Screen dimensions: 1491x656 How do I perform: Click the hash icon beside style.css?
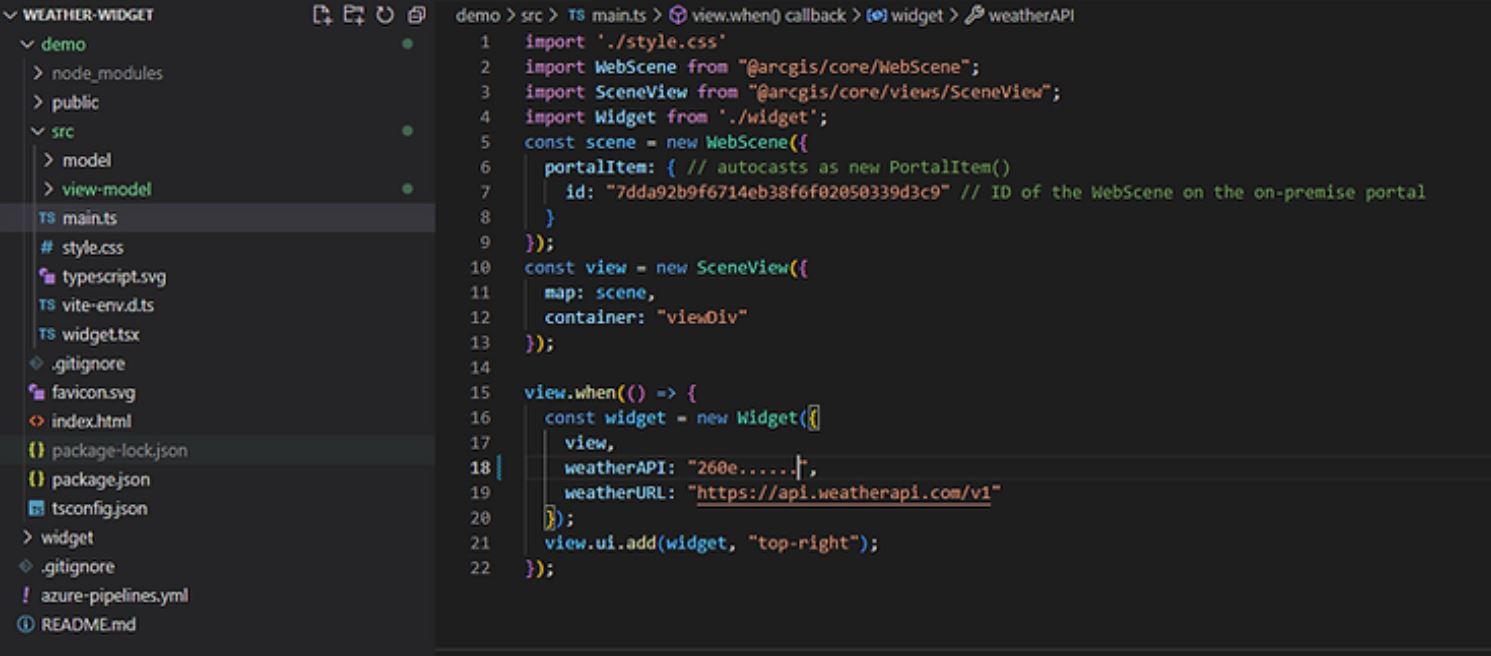46,247
